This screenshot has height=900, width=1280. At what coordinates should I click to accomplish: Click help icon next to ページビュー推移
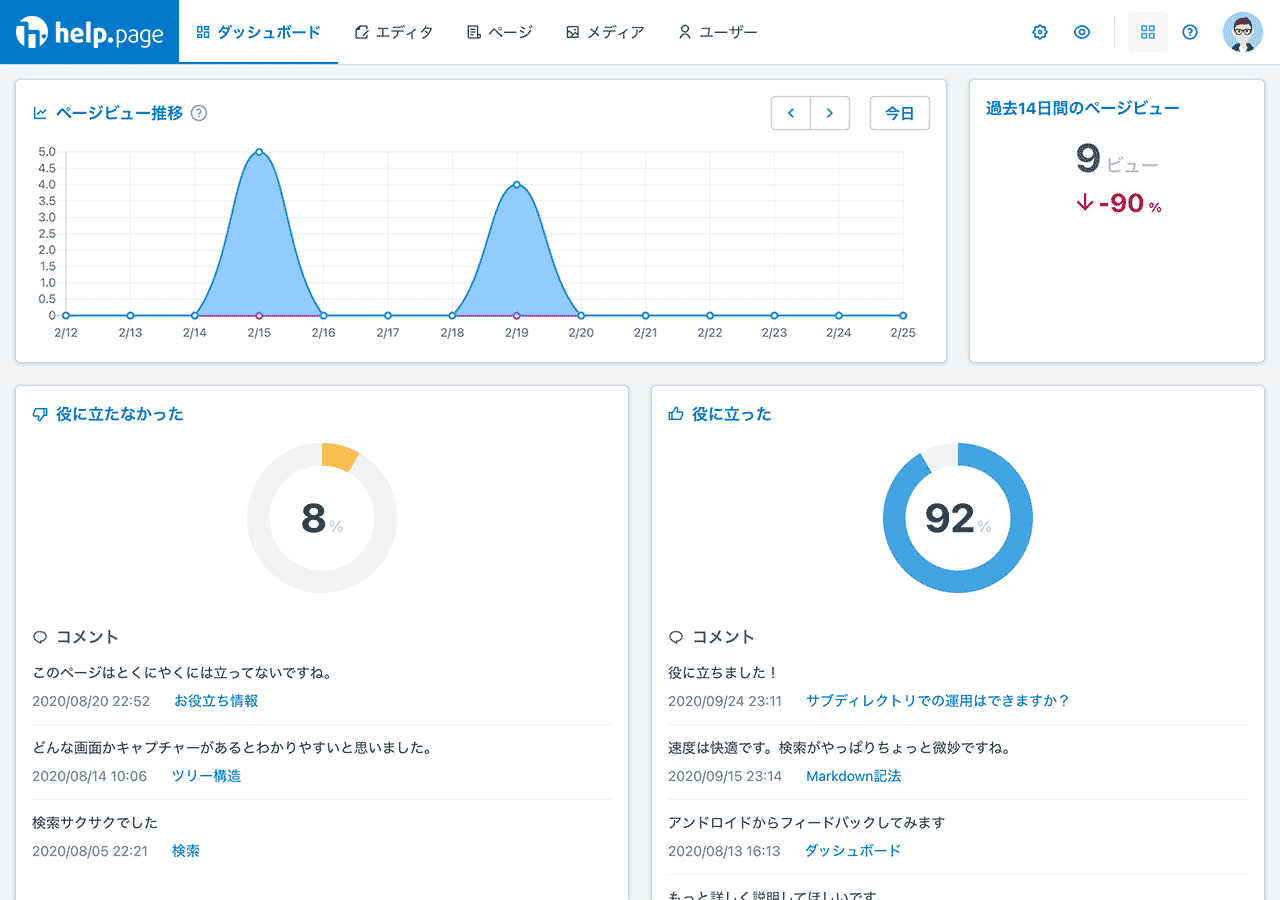(x=199, y=113)
